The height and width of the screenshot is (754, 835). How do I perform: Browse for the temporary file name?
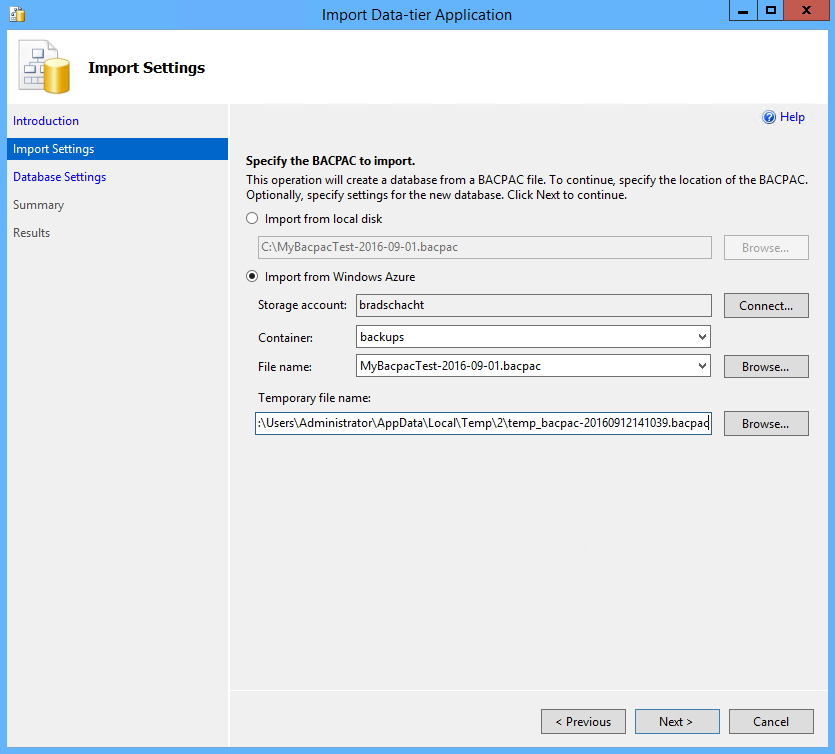(766, 424)
